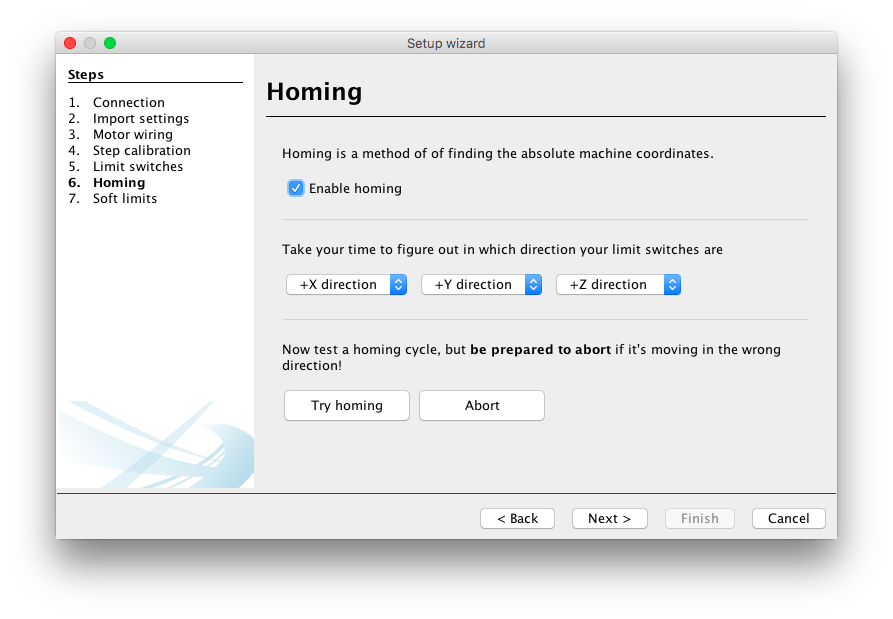
Task: Enable the homing checkbox
Action: (x=296, y=188)
